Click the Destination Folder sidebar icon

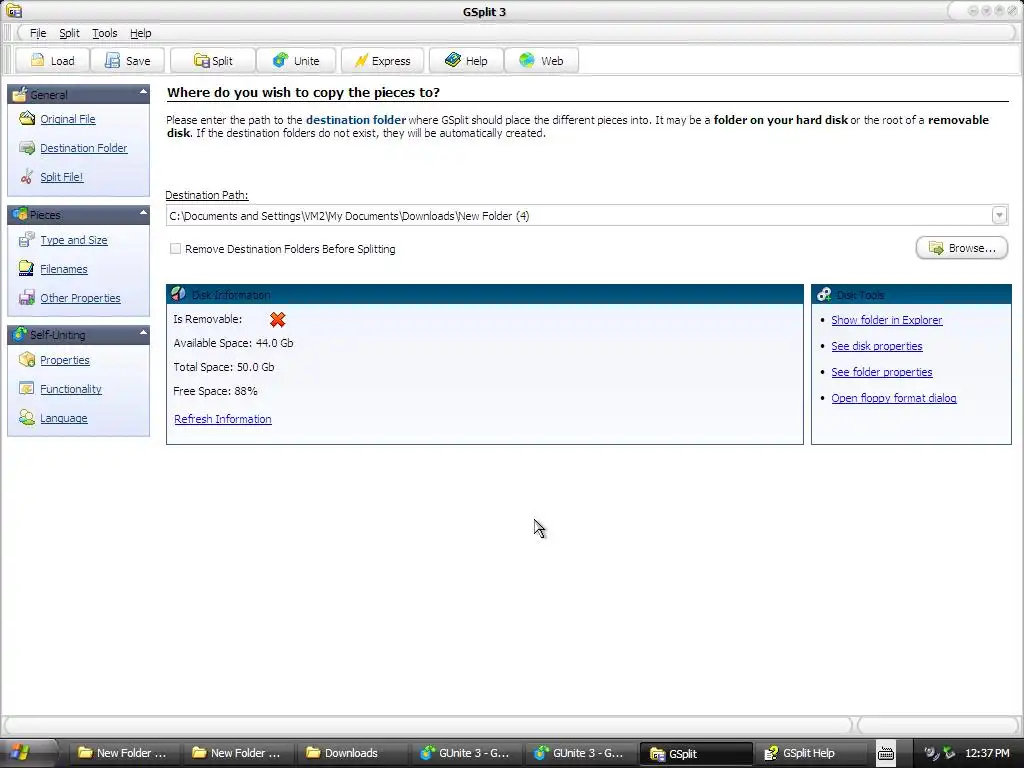point(27,148)
